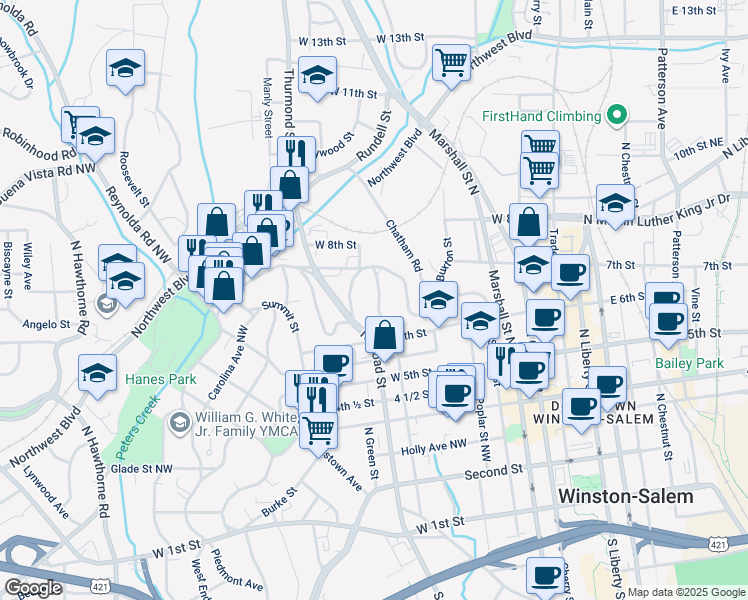The image size is (748, 600).
Task: Click the restaurant marker near Thurmond St
Action: 296,152
